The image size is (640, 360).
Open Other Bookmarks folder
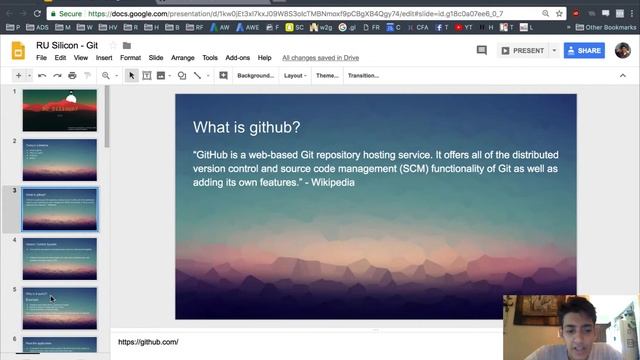pyautogui.click(x=606, y=27)
